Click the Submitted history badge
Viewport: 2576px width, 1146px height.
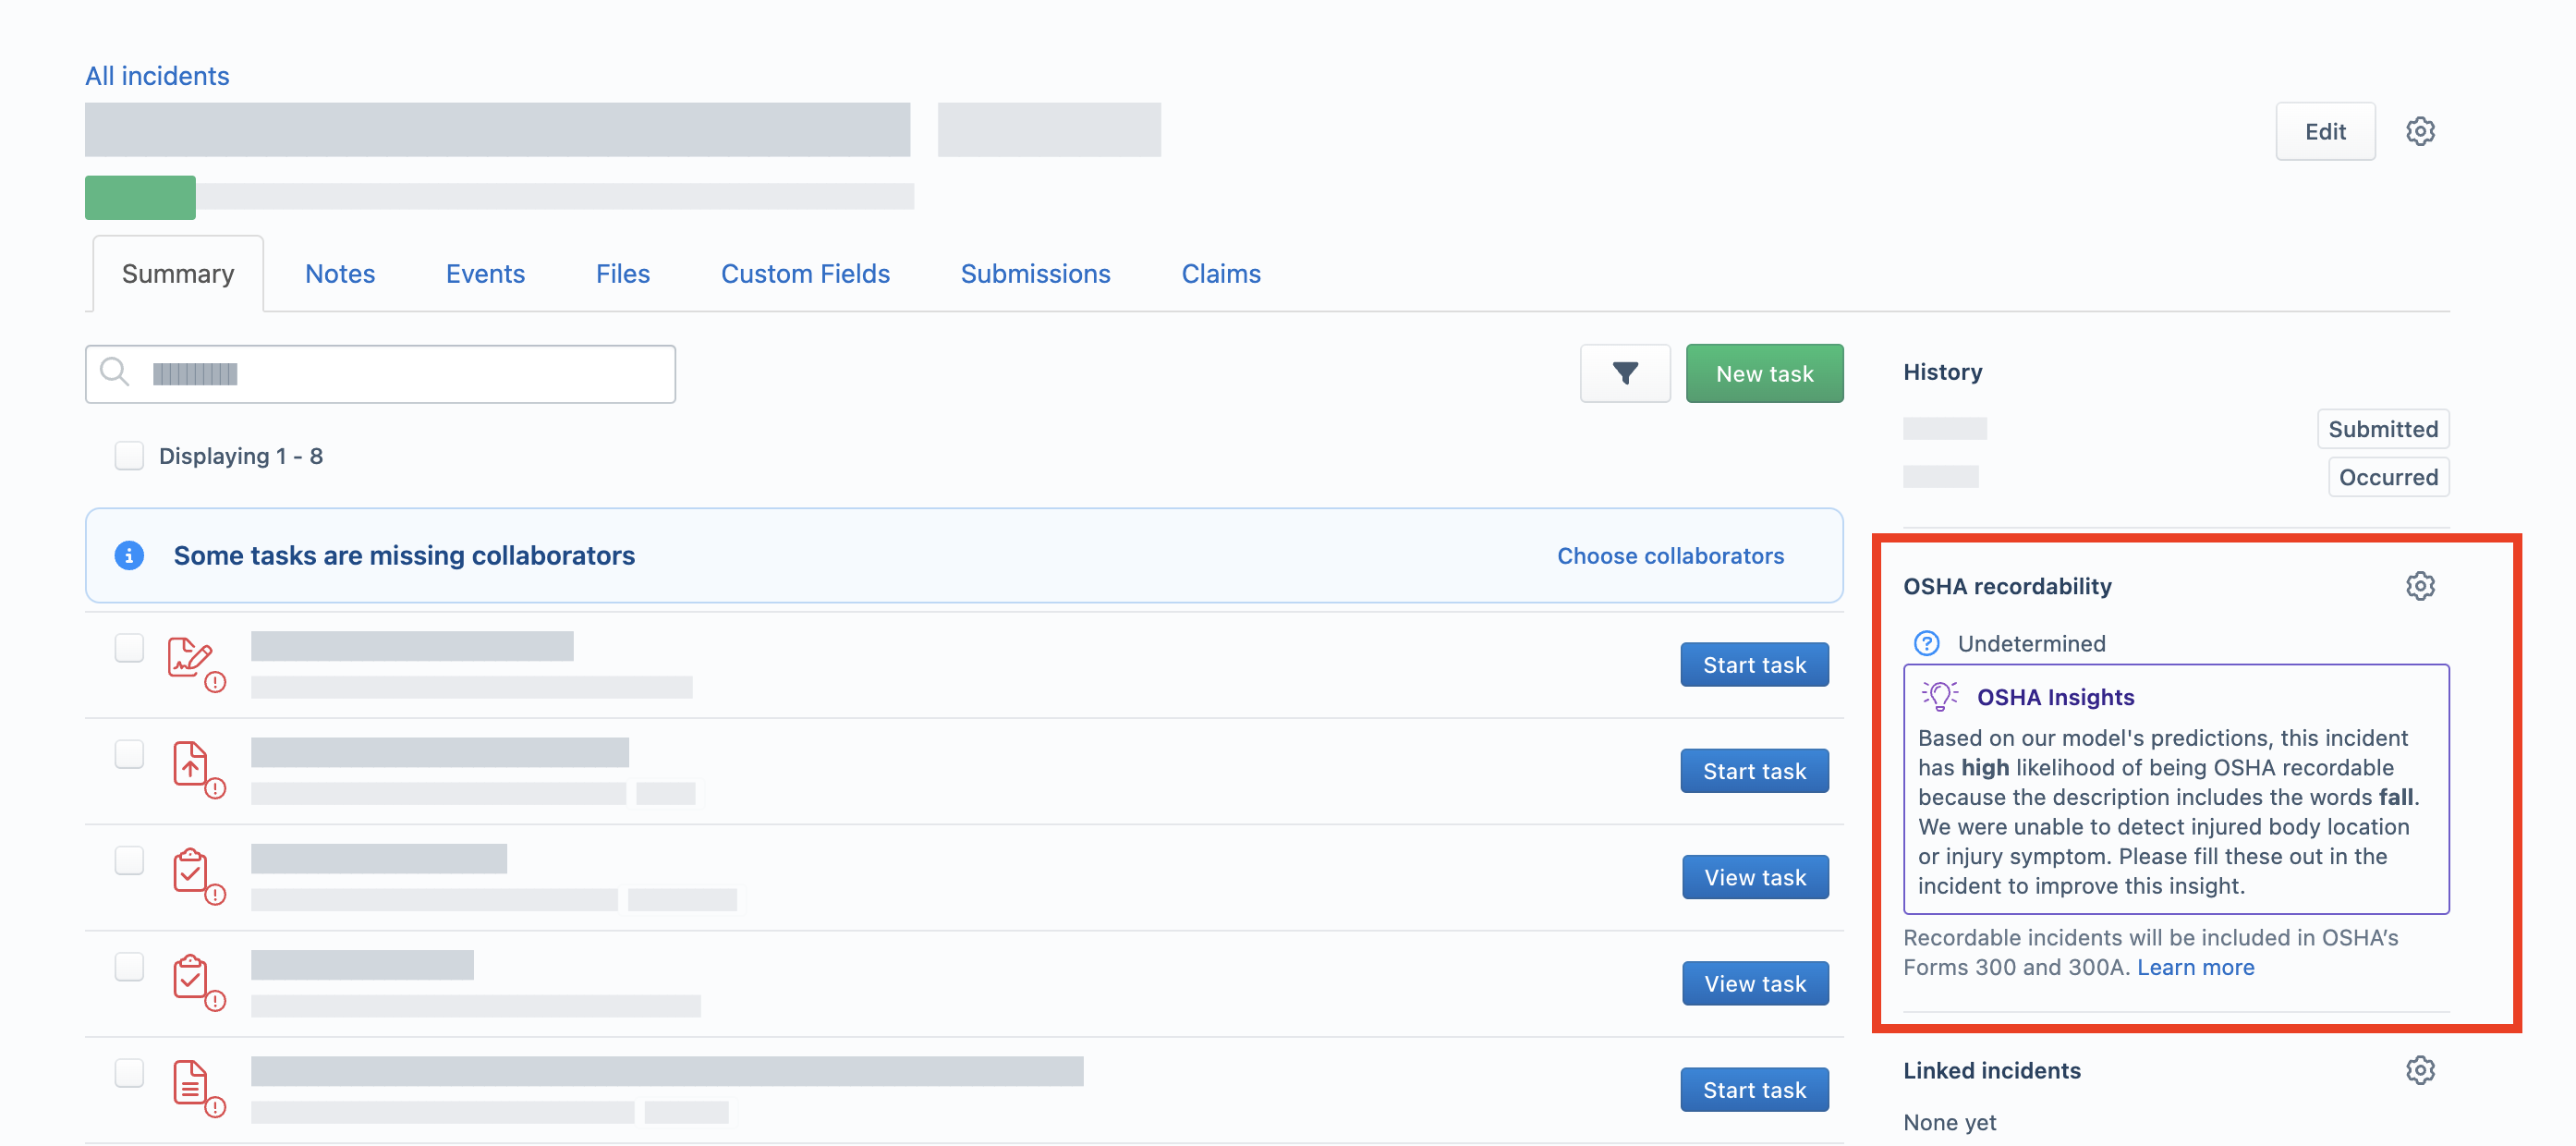pyautogui.click(x=2382, y=429)
